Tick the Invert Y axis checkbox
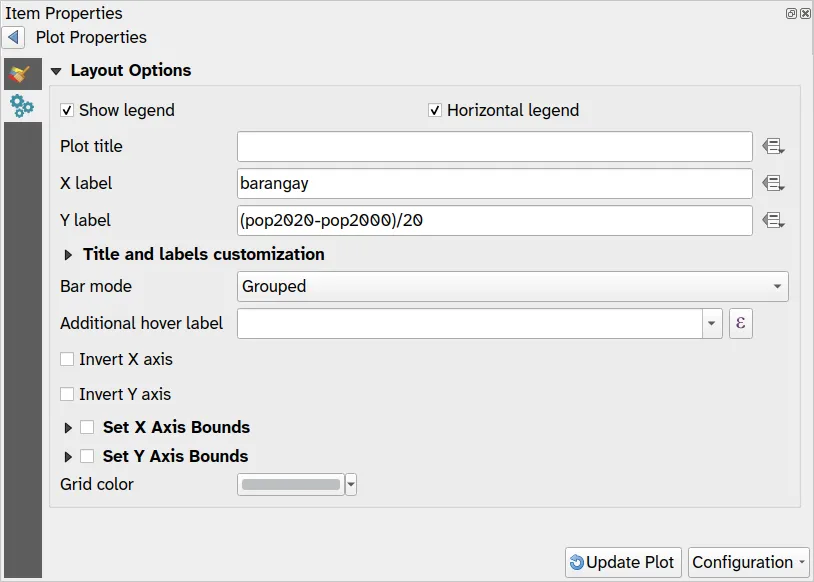This screenshot has width=814, height=582. (x=67, y=394)
